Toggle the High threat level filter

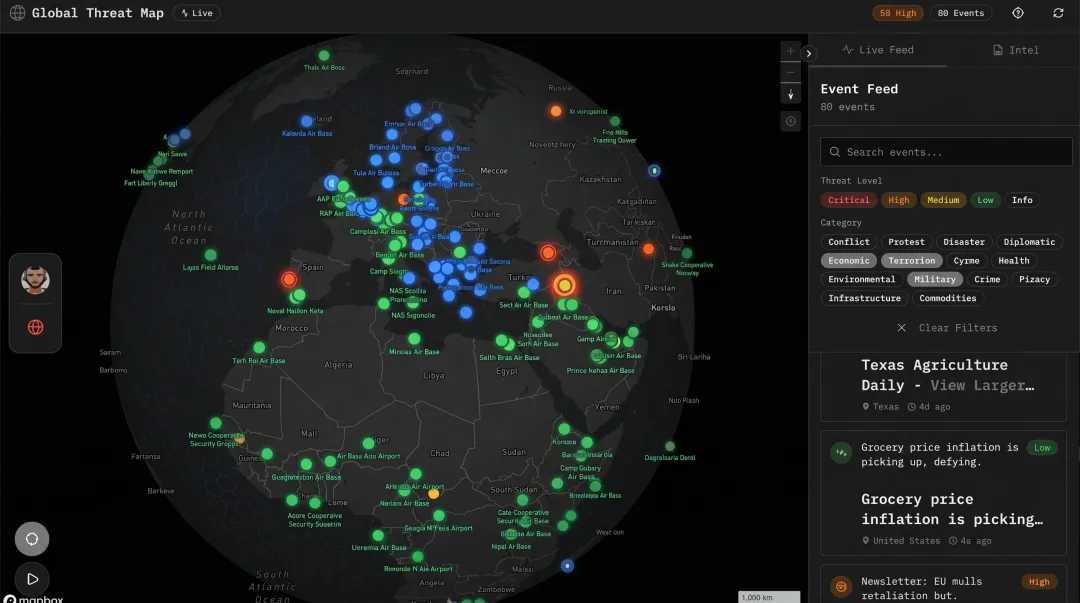(x=898, y=200)
